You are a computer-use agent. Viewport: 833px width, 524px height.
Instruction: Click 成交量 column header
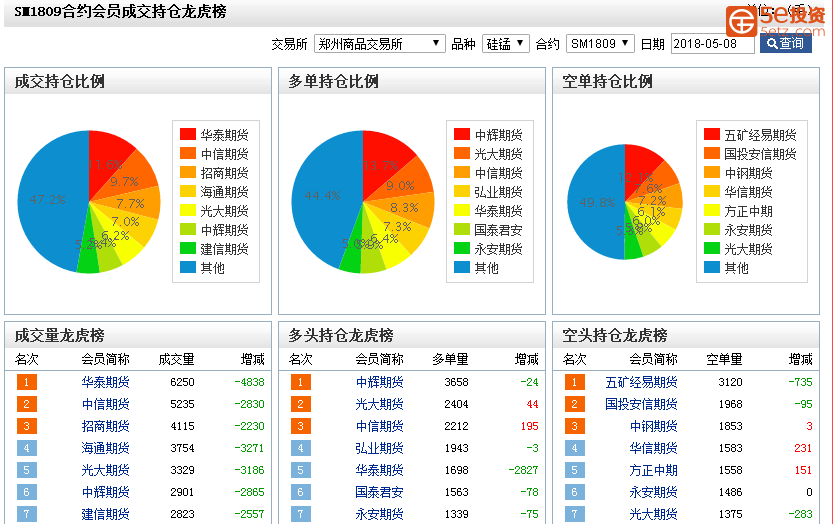[x=176, y=360]
